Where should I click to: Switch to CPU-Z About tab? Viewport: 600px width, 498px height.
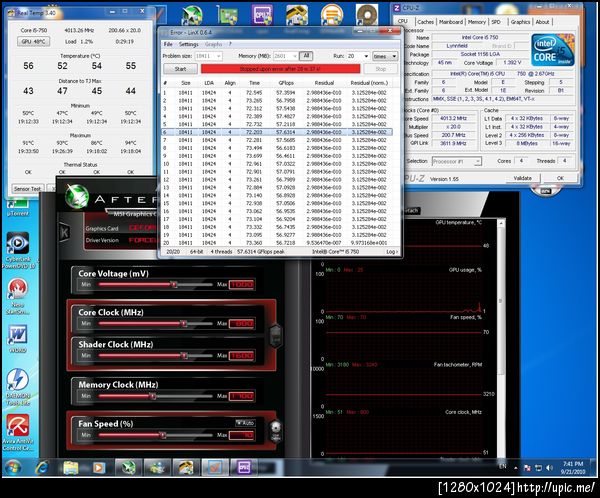pyautogui.click(x=542, y=22)
